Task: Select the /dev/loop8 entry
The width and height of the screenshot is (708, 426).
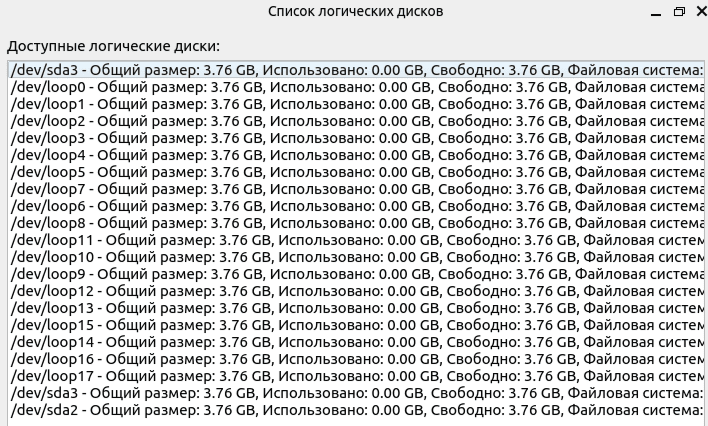Action: point(356,223)
